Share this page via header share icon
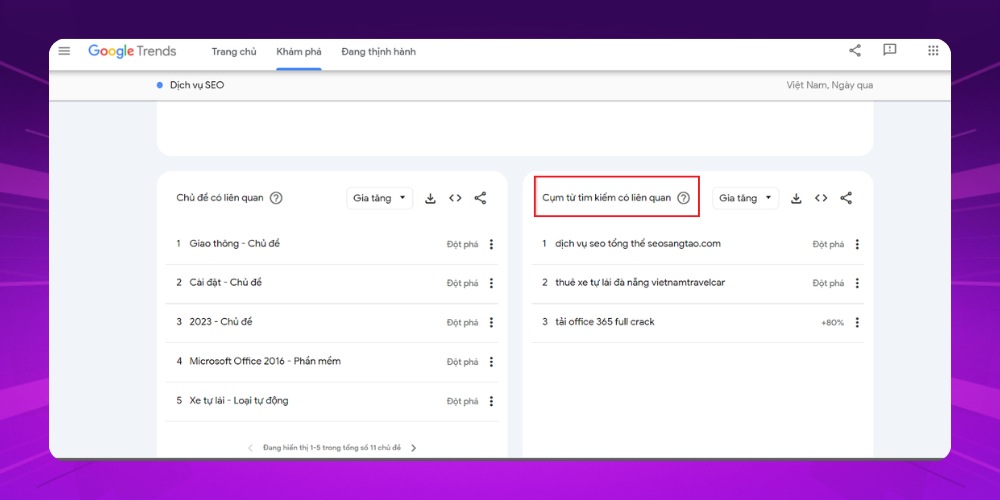1000x500 pixels. 855,50
